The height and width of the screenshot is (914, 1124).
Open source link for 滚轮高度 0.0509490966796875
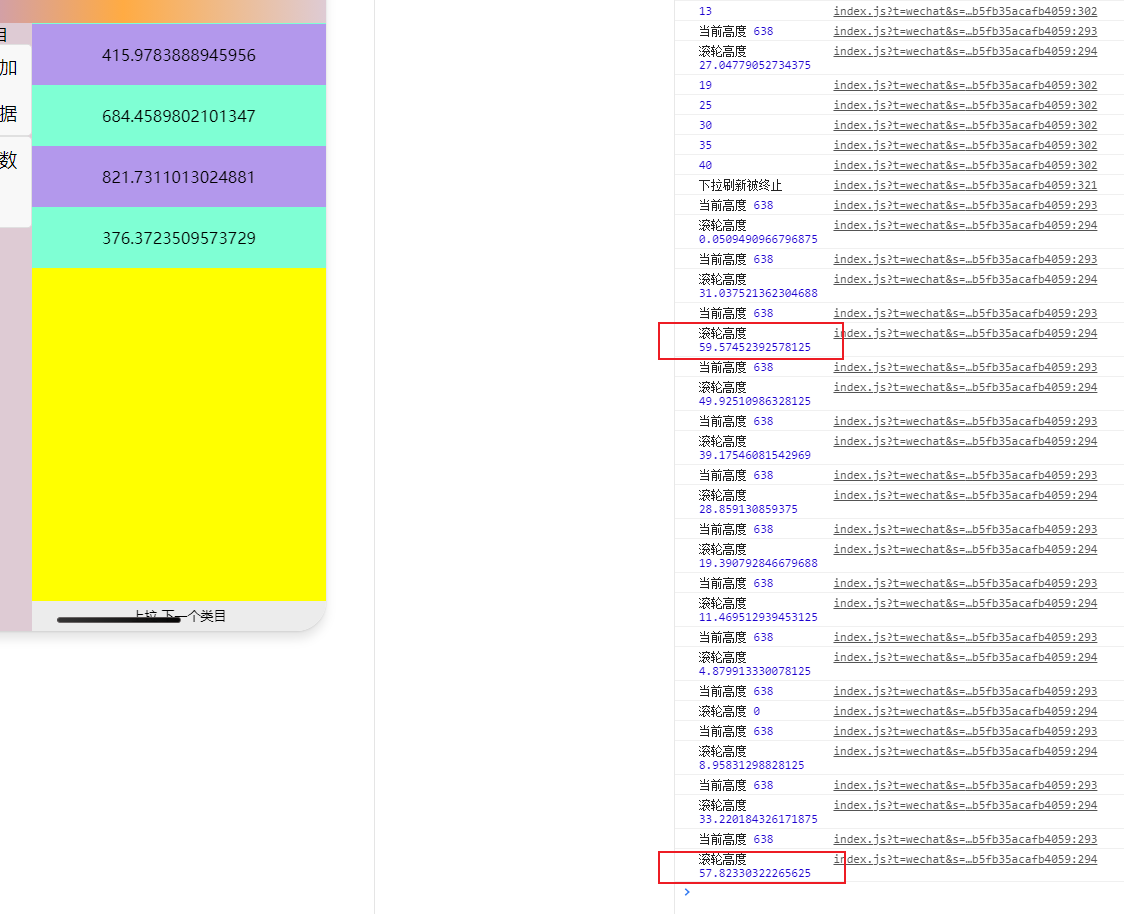point(965,226)
